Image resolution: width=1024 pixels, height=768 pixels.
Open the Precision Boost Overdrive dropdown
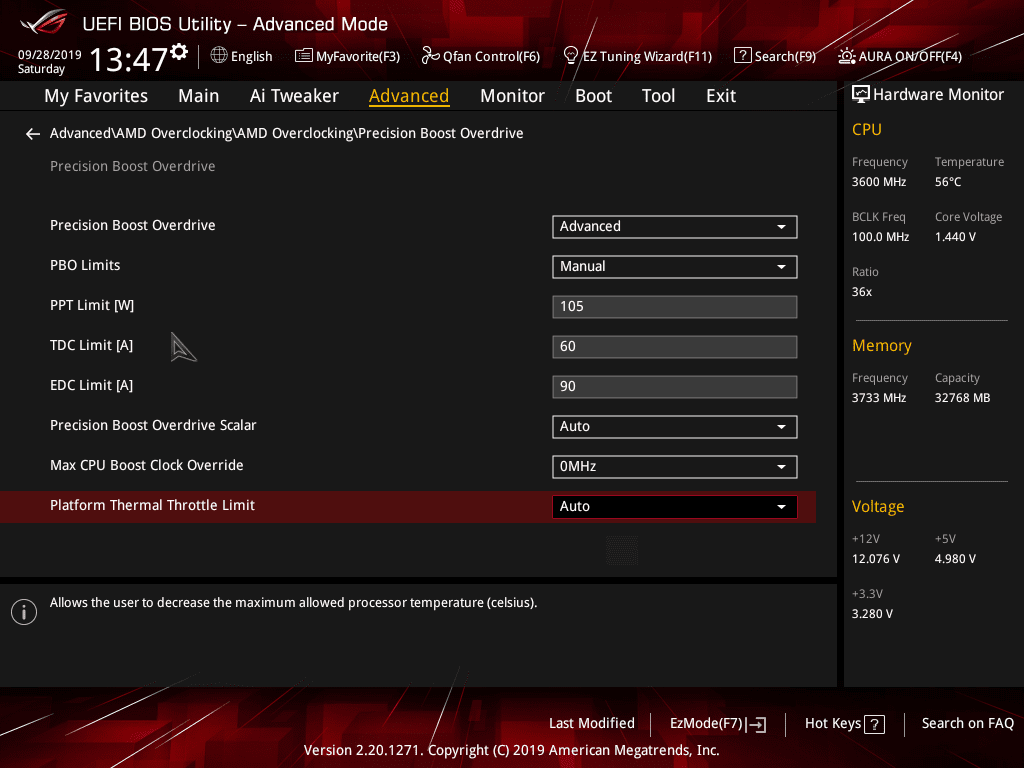pos(675,227)
